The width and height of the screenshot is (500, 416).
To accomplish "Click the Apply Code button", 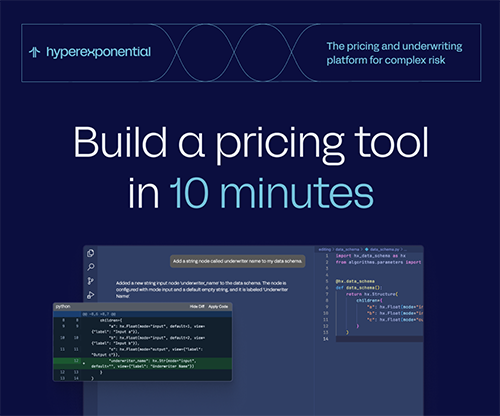I will [218, 306].
